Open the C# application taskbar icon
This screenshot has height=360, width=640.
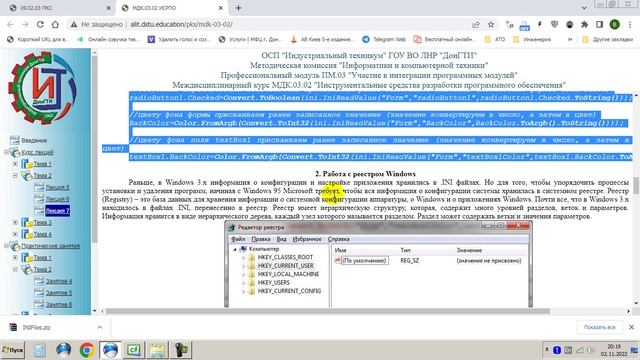[x=134, y=350]
